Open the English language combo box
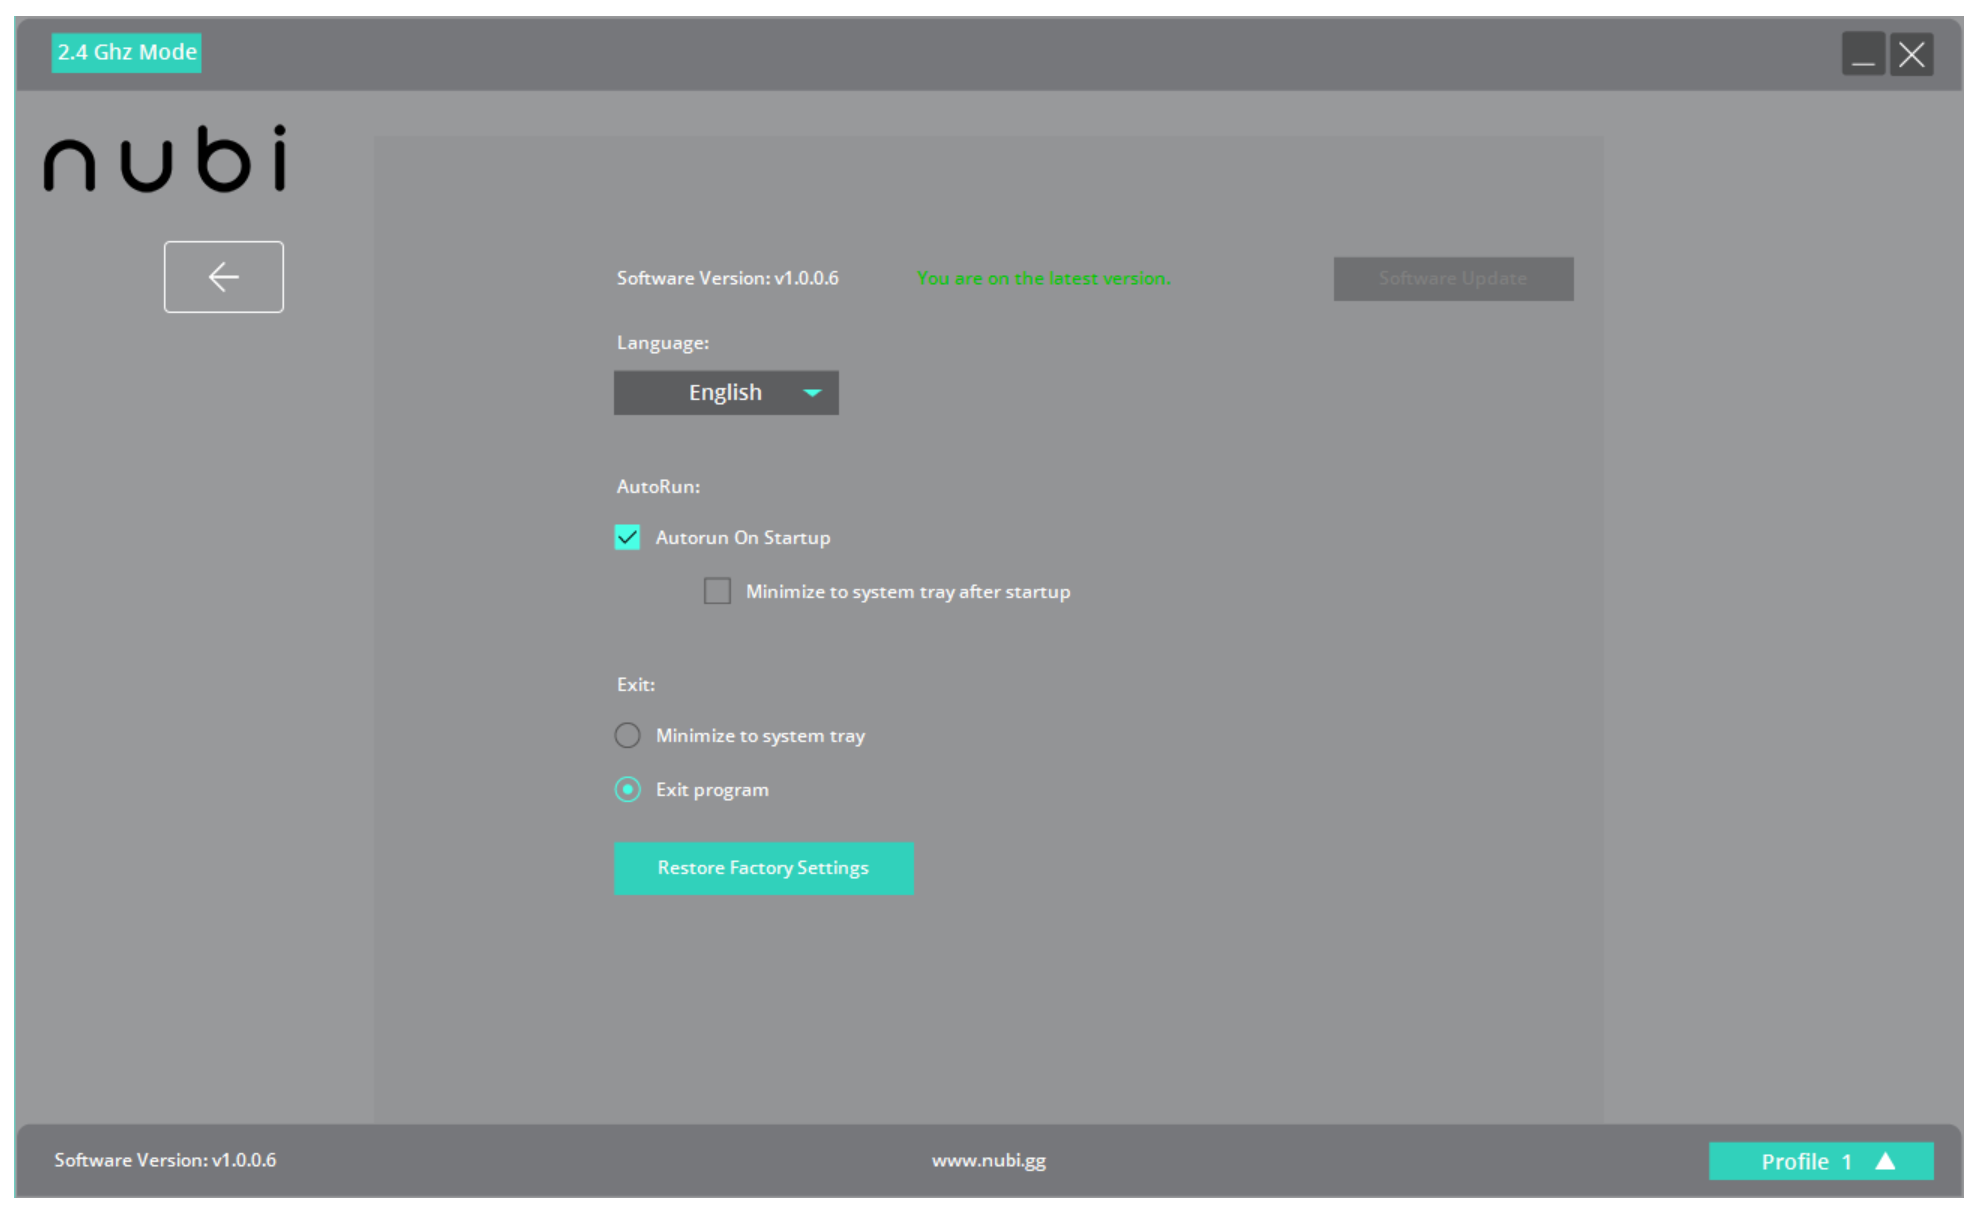 point(726,393)
